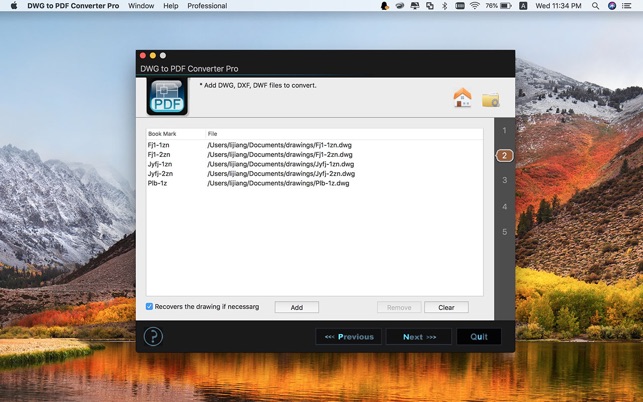Image resolution: width=643 pixels, height=402 pixels.
Task: Proceed with the Next button
Action: pyautogui.click(x=419, y=337)
